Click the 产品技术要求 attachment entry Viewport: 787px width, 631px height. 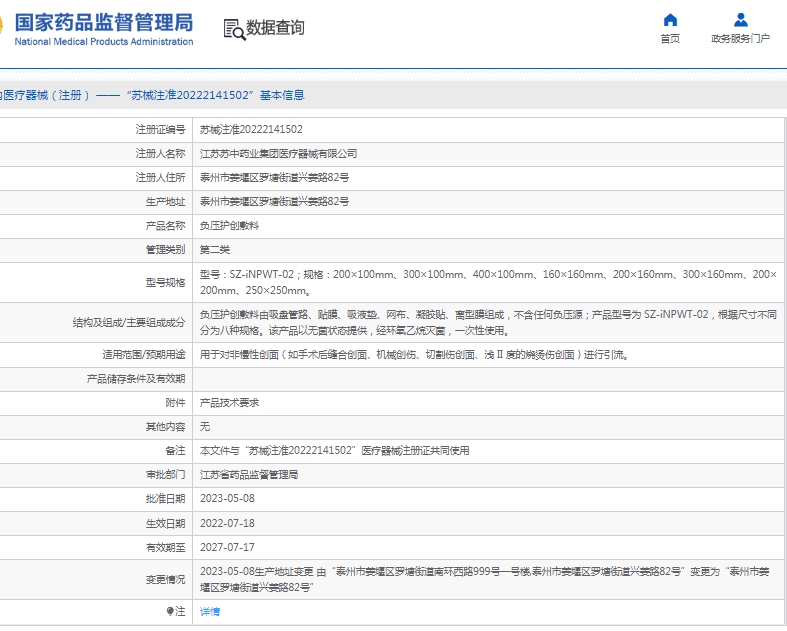coord(229,402)
